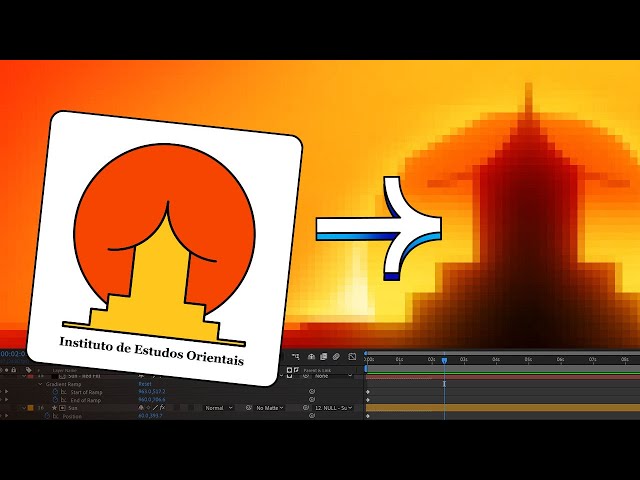Screen dimensions: 640x480
Task: Open the 12. NULL parent dropdown
Action: [333, 408]
